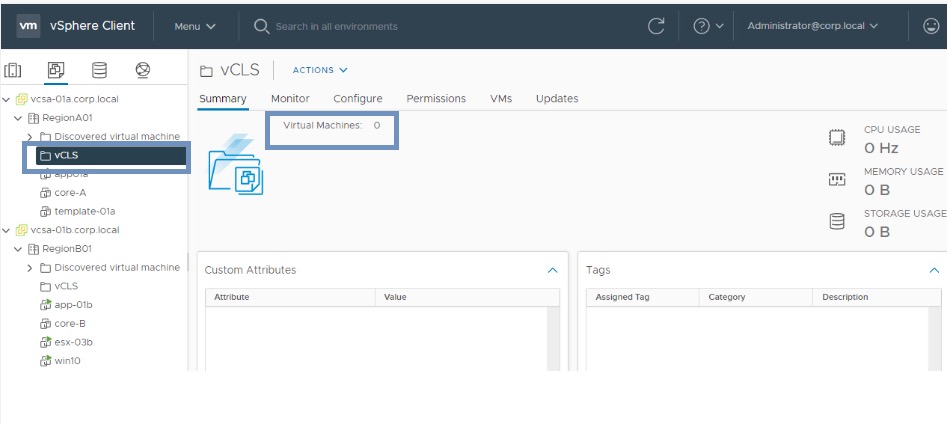Click the smiley feedback icon
This screenshot has width=948, height=424.
click(930, 26)
